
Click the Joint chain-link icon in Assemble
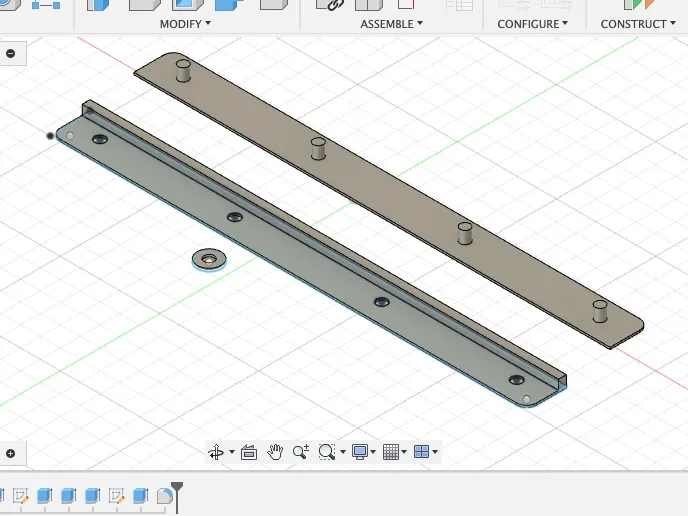[330, 5]
